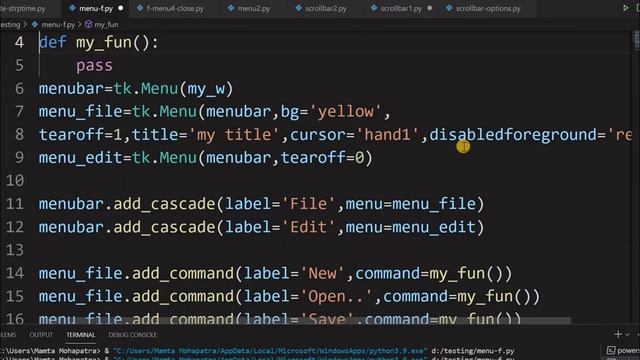The height and width of the screenshot is (360, 640).
Task: Close scrollbar1.py using its unsaved dot
Action: 429,8
